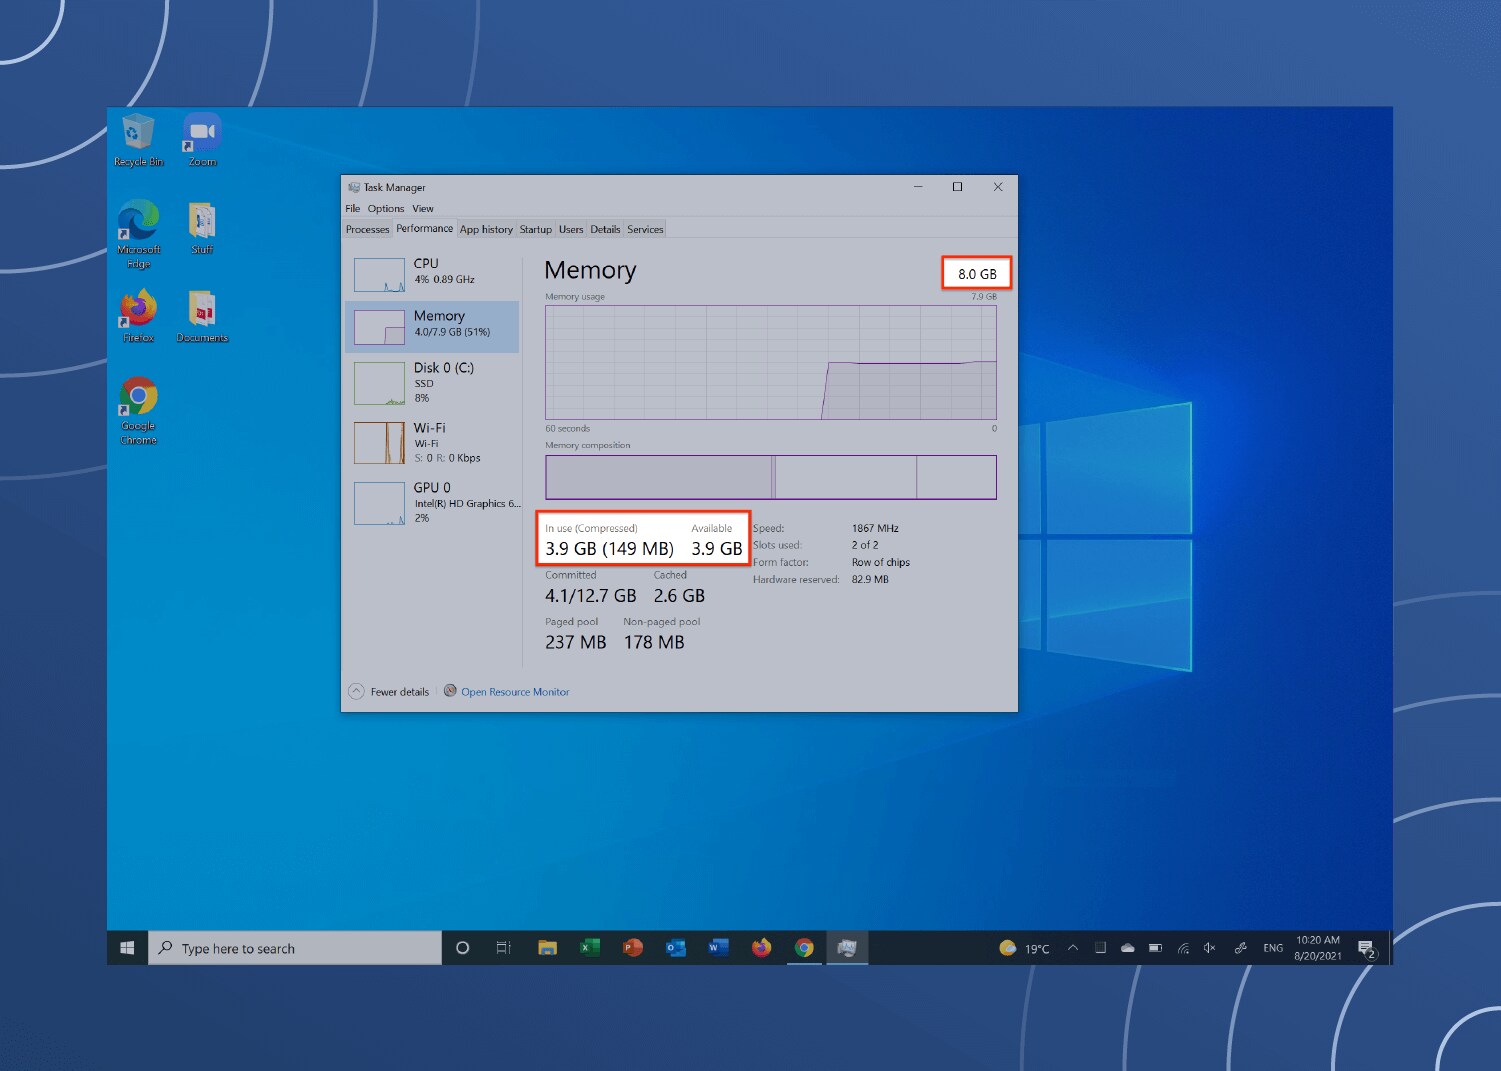The width and height of the screenshot is (1501, 1071).
Task: Open Microsoft Word from the taskbar
Action: 717,947
